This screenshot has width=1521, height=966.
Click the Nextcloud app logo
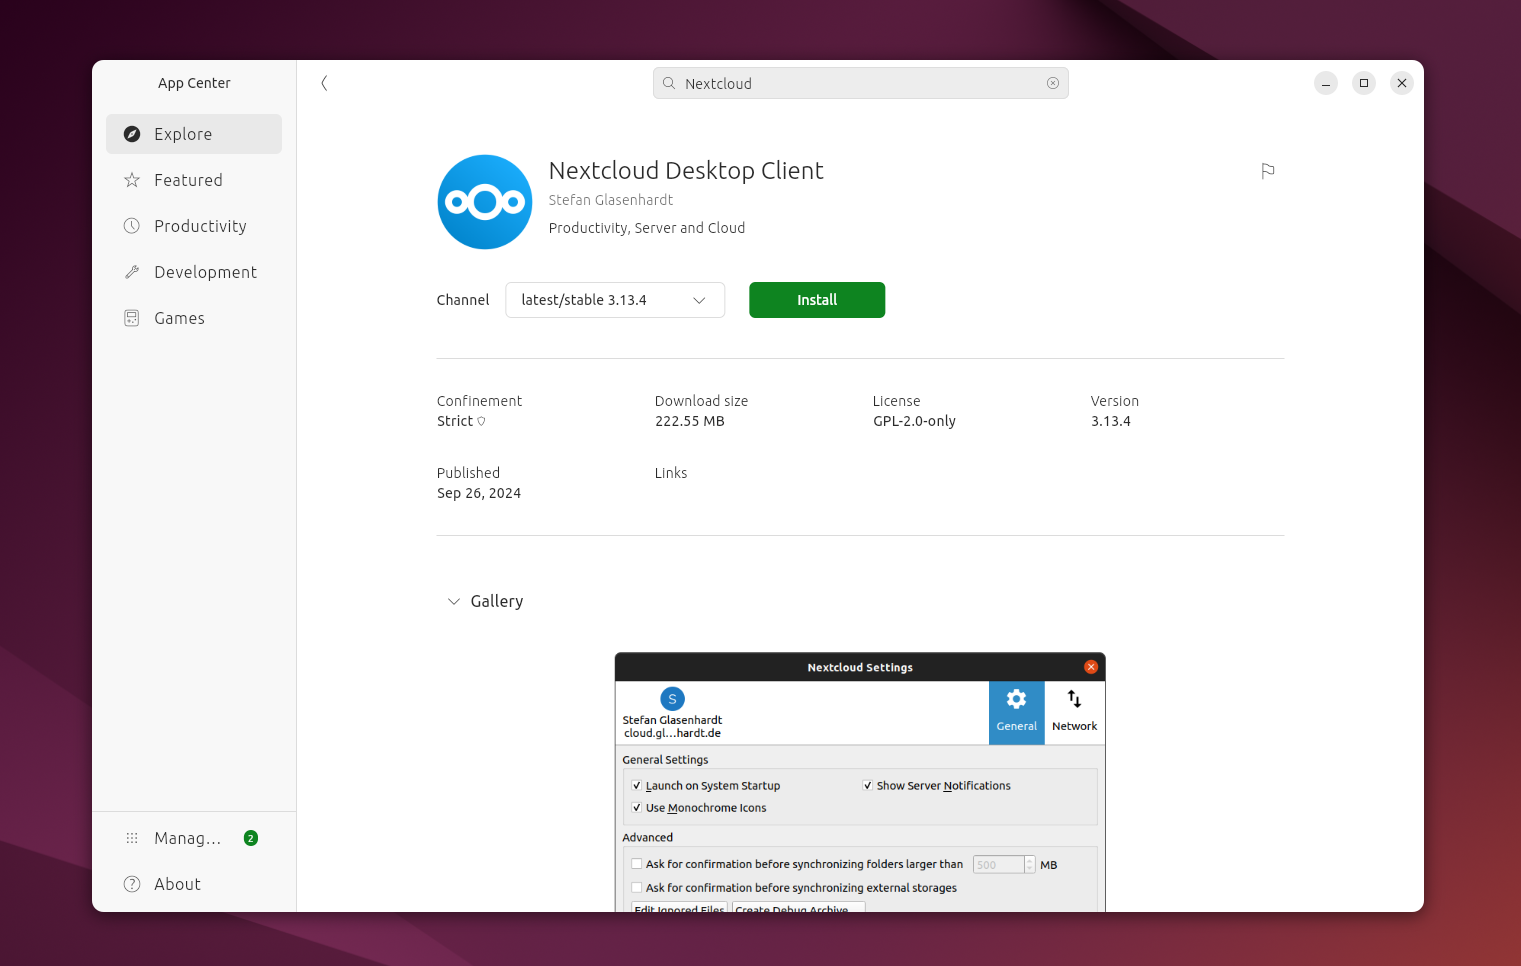[x=485, y=202]
